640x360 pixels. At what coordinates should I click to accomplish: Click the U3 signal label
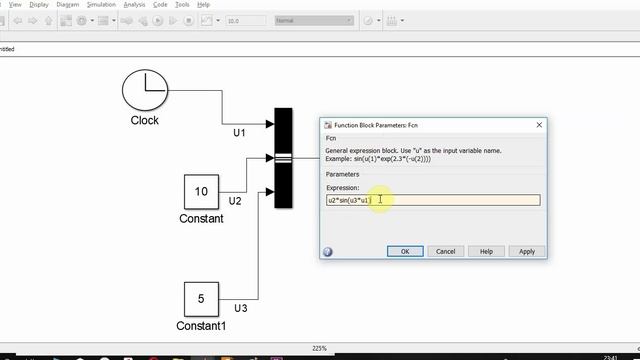click(x=241, y=308)
